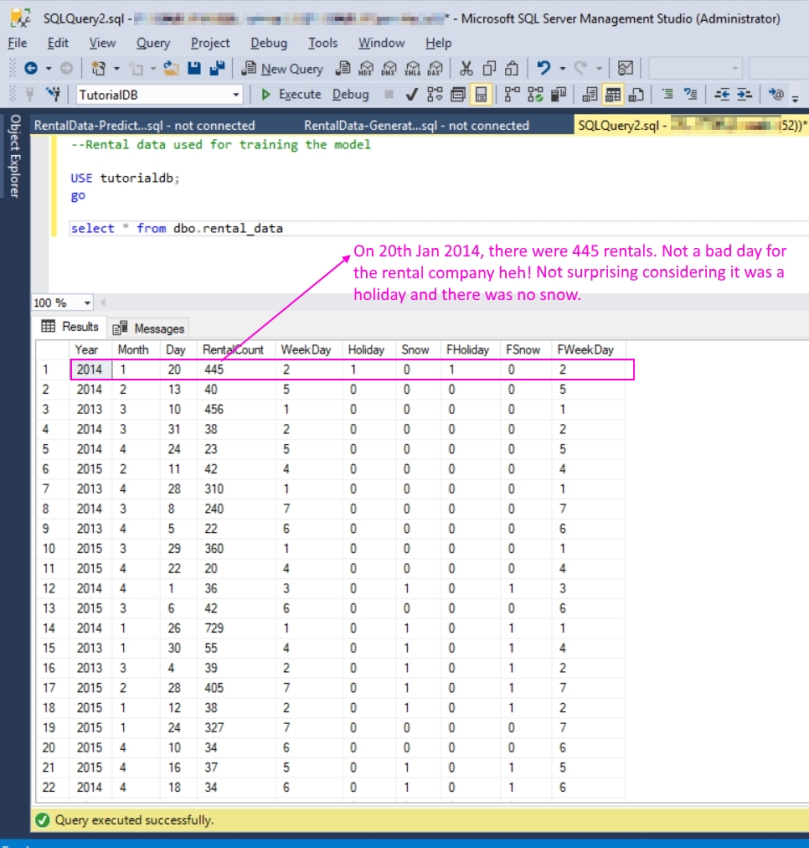Open the Query menu
Image resolution: width=809 pixels, height=848 pixels.
pos(153,43)
